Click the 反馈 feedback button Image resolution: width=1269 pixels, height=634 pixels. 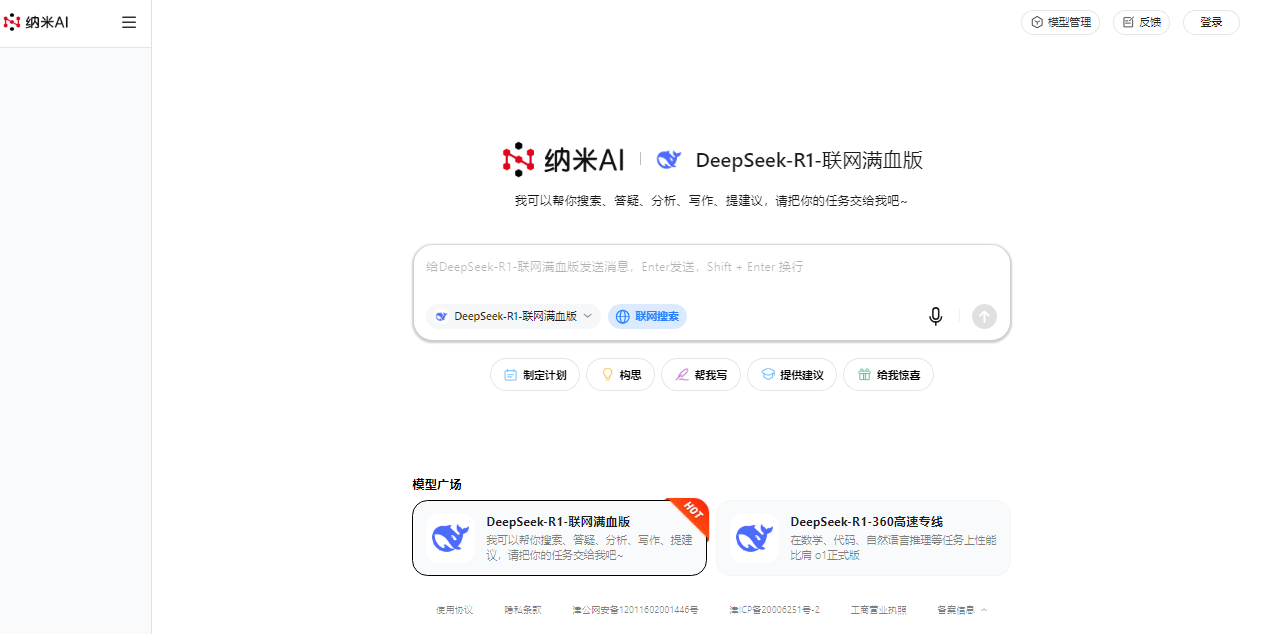click(1141, 22)
